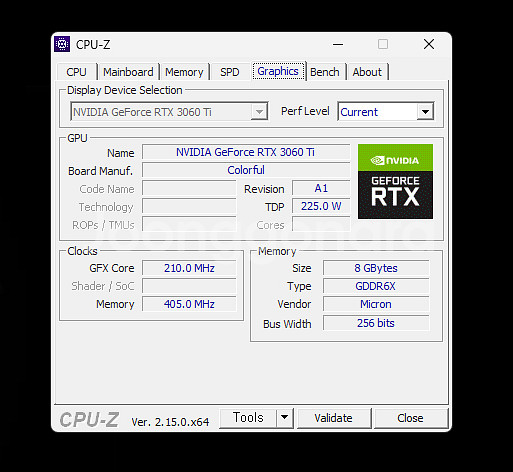
Task: Click the Memory clock 405.0 MHz value
Action: [189, 304]
